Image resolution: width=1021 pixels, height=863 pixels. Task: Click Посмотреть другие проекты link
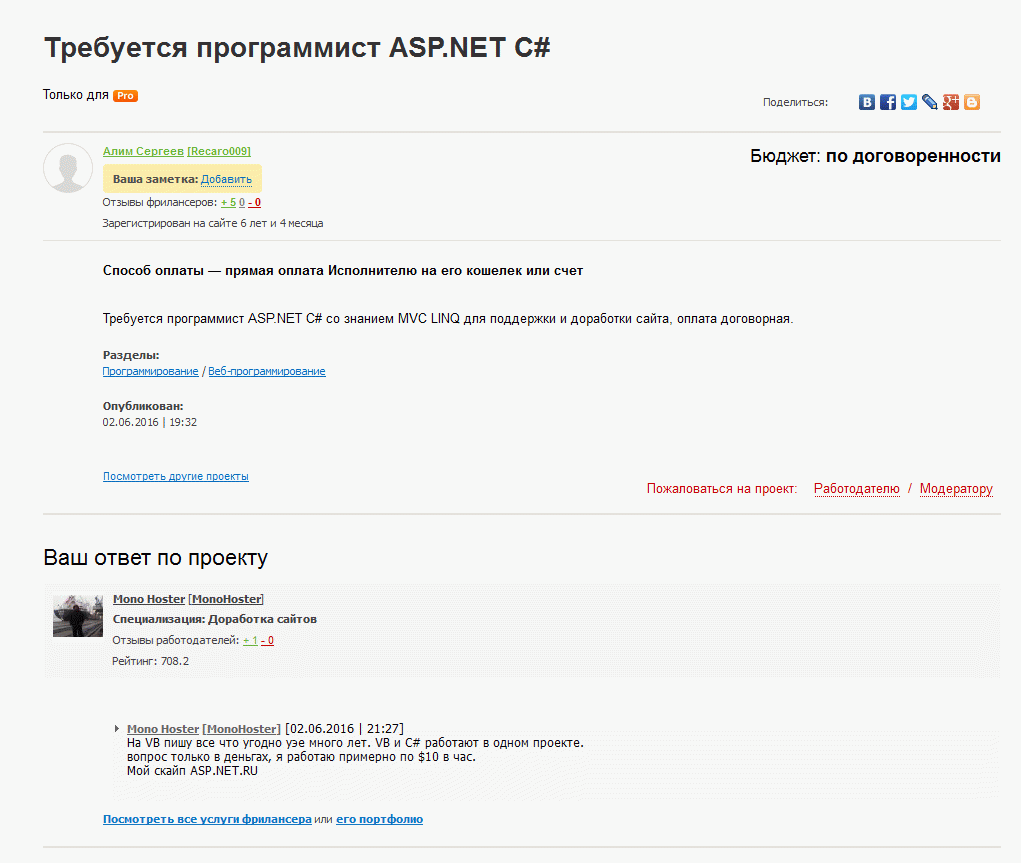click(176, 476)
